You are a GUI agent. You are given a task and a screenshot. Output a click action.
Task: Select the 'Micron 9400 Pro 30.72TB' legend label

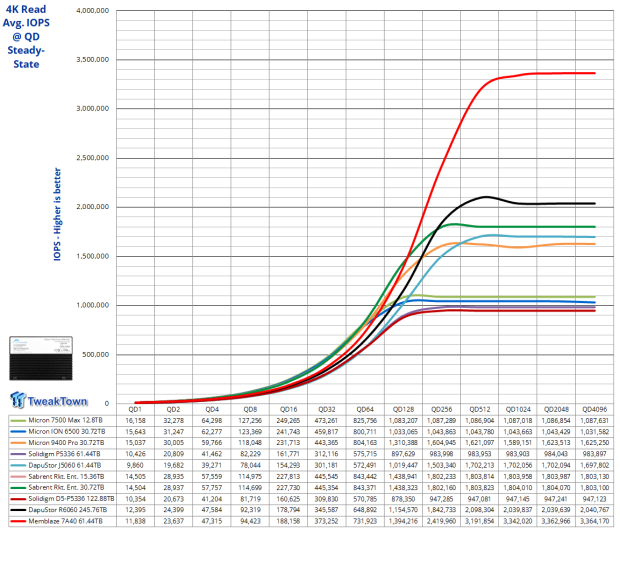click(x=66, y=443)
